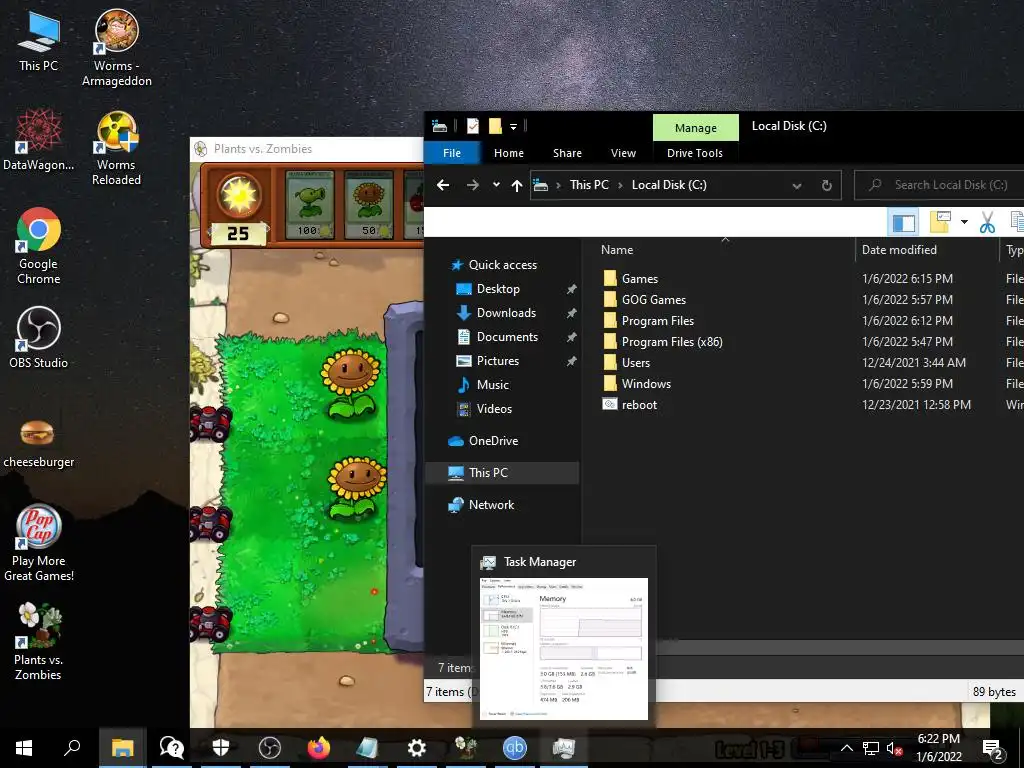Select the Manage contextual tab

(x=696, y=127)
